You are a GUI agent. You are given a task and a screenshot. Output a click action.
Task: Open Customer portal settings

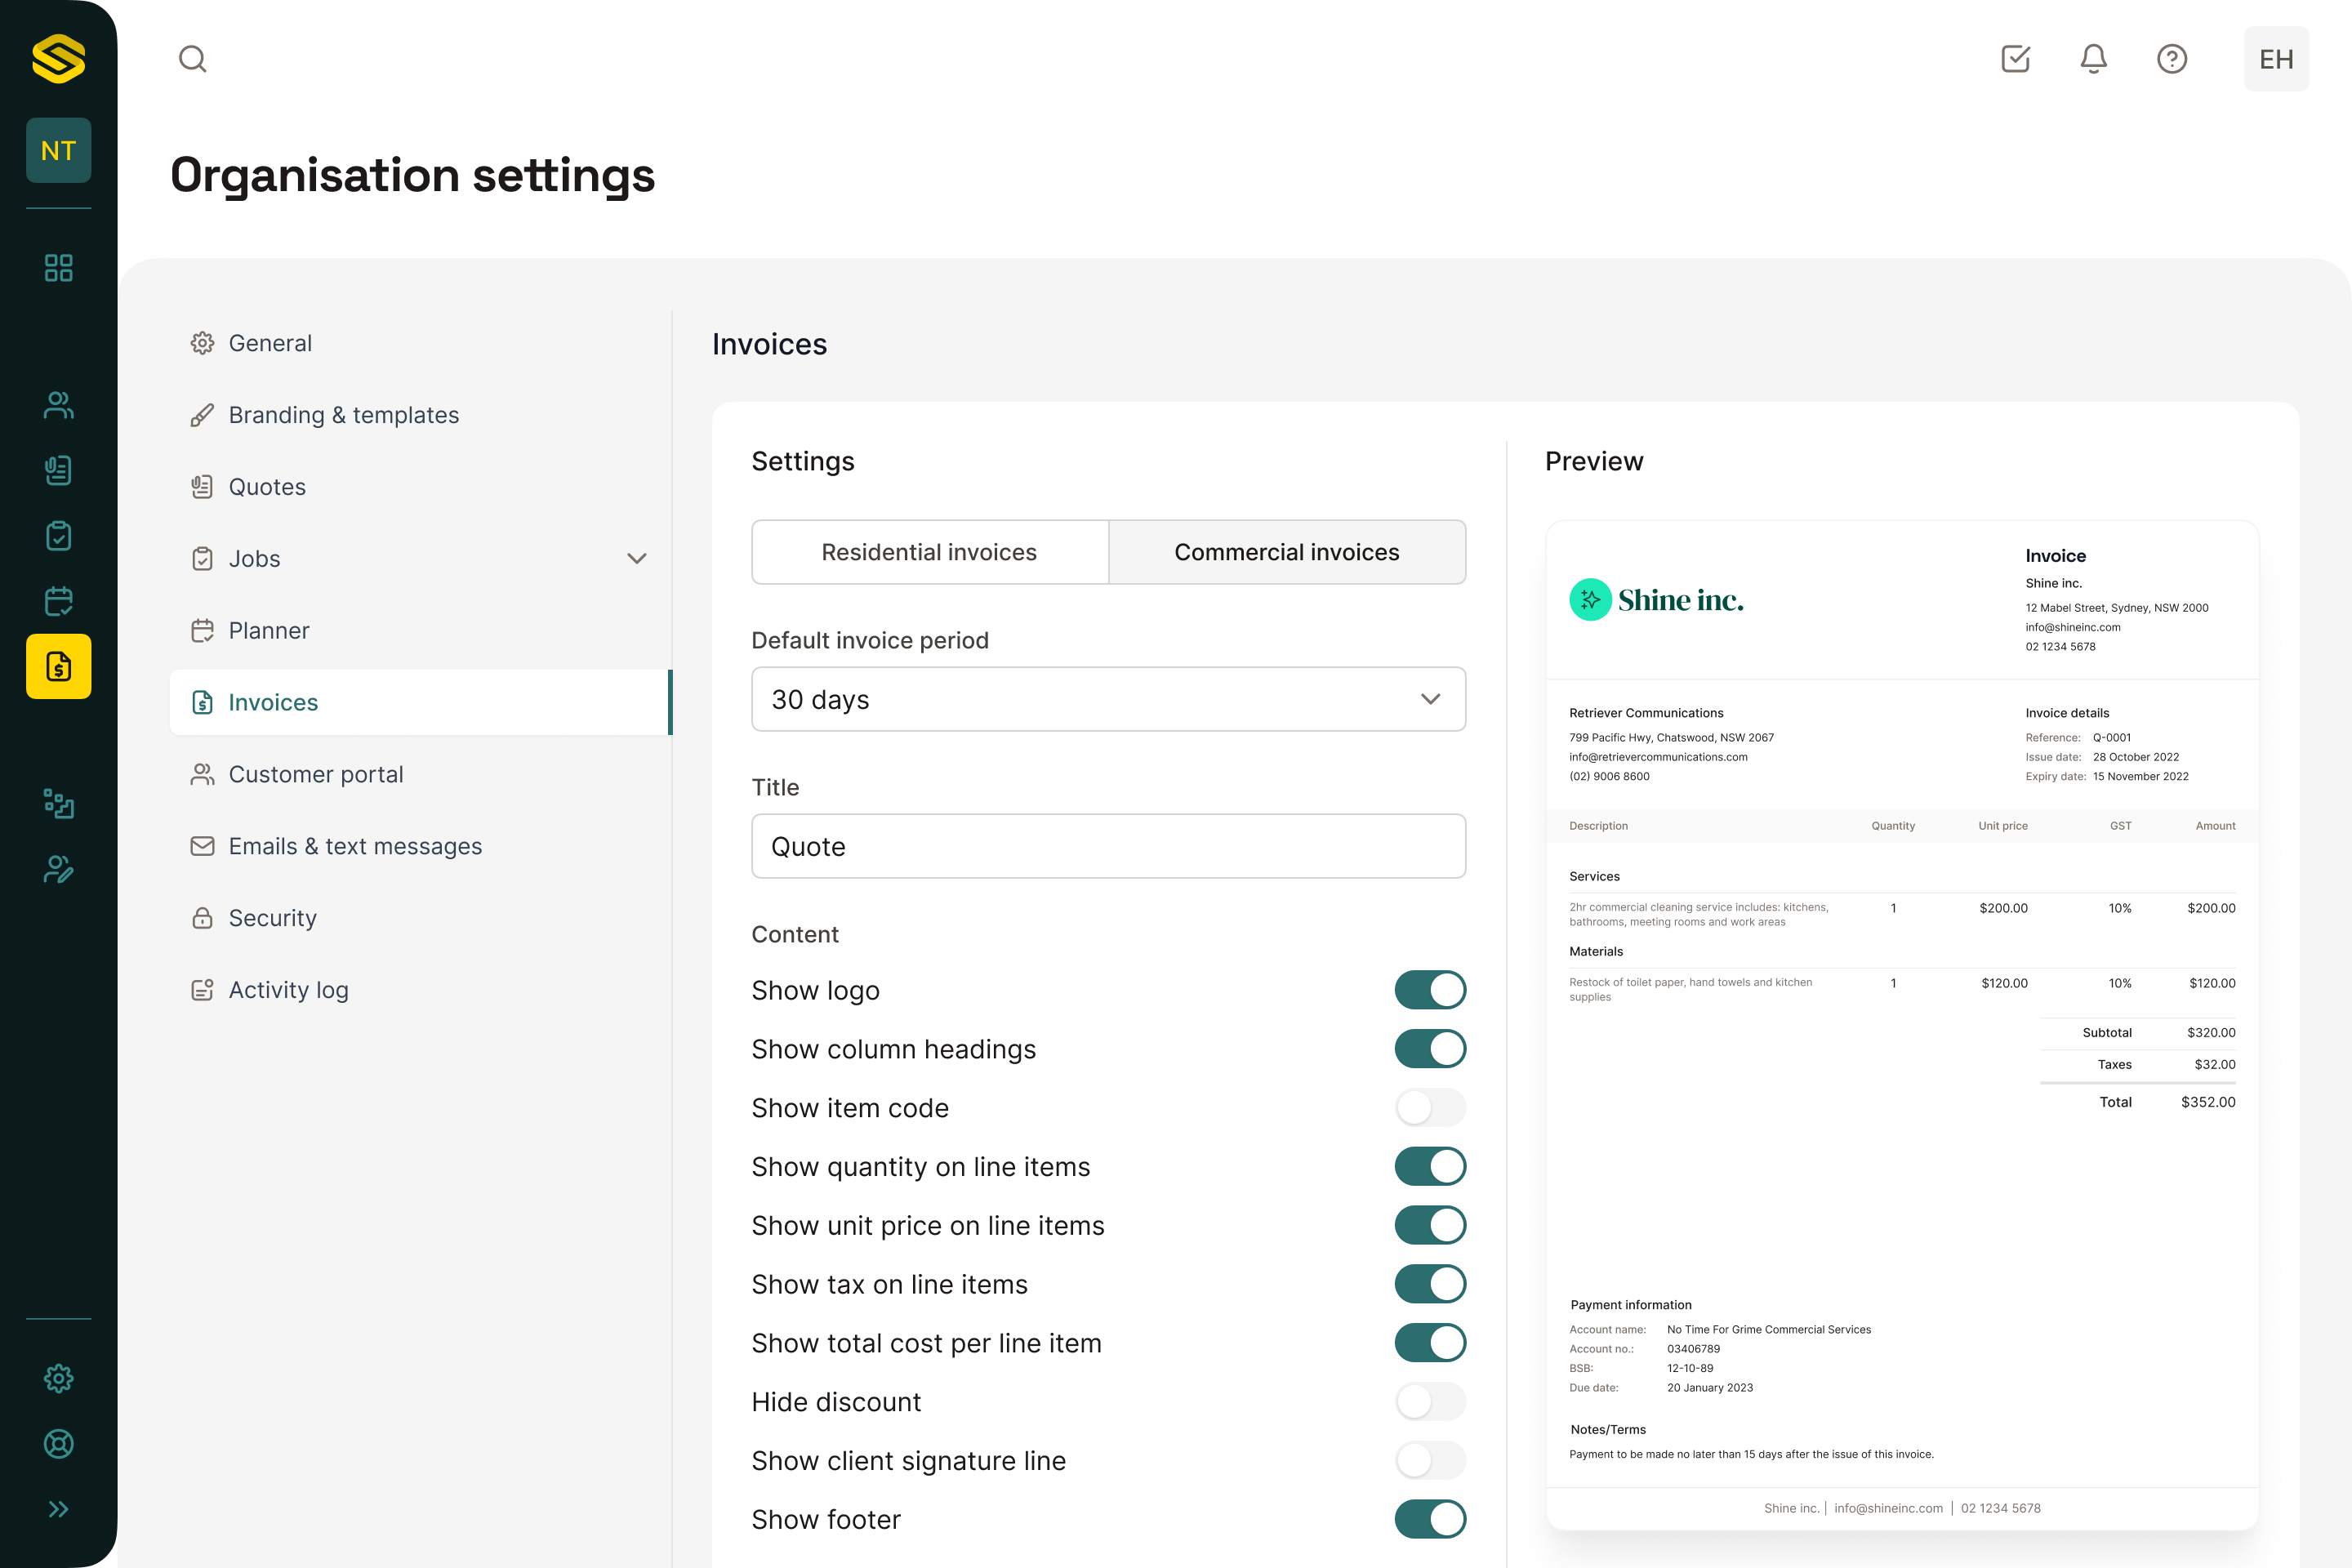click(315, 774)
